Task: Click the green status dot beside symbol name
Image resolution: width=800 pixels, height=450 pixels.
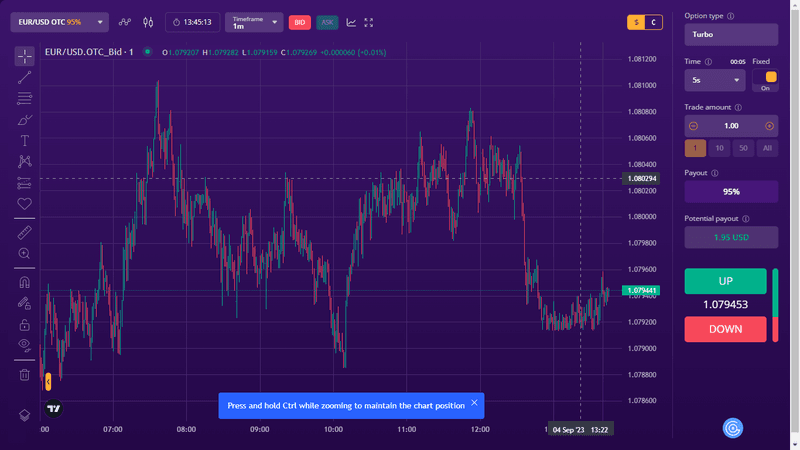Action: [147, 52]
